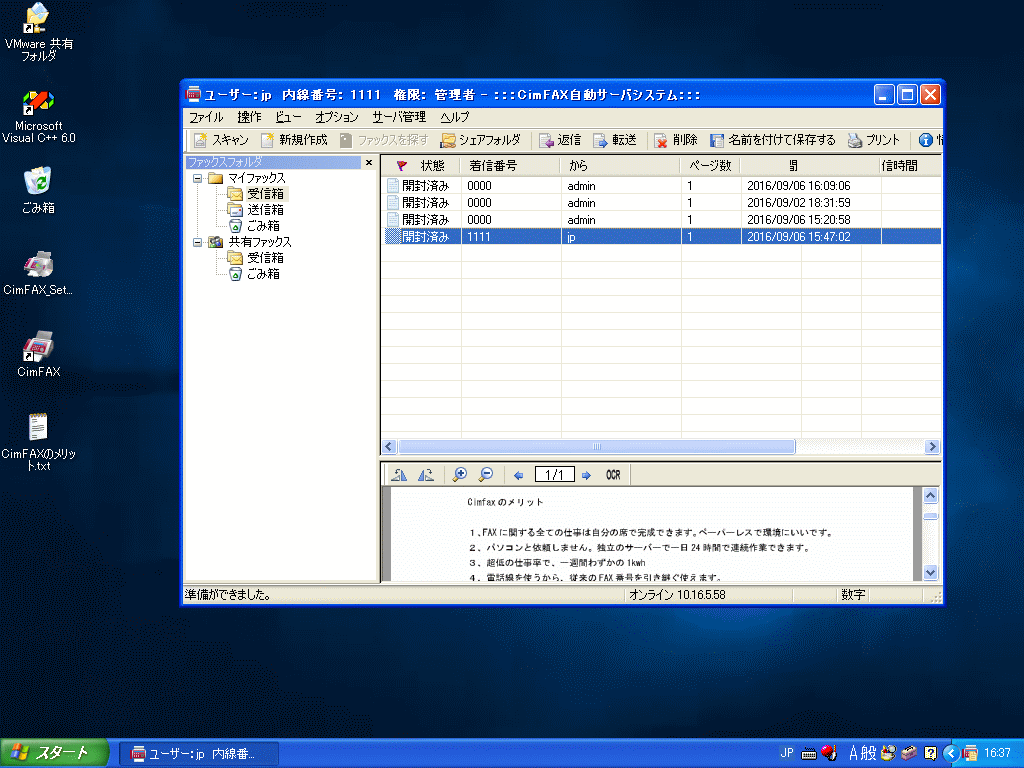Viewport: 1024px width, 768px height.
Task: Select 受信箱 under 共有ファックス
Action: point(265,258)
